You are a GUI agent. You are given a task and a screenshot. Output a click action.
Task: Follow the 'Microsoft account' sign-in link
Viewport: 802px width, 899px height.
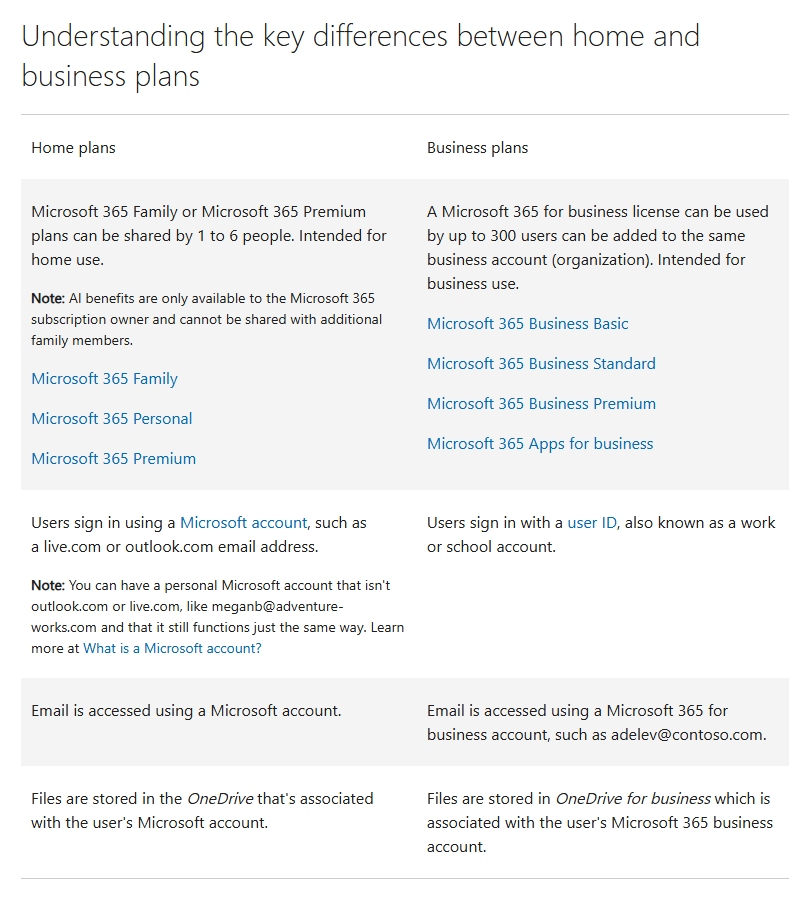pos(243,523)
